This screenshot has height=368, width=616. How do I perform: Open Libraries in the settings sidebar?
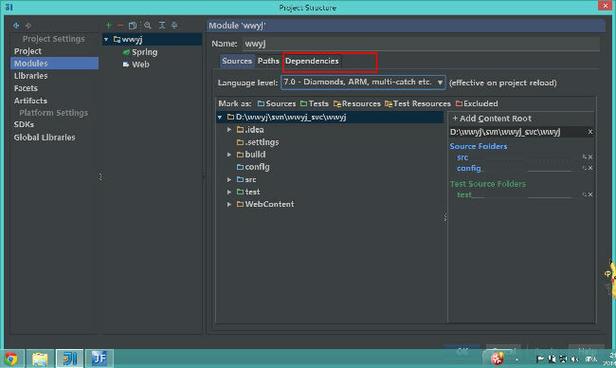pos(31,76)
